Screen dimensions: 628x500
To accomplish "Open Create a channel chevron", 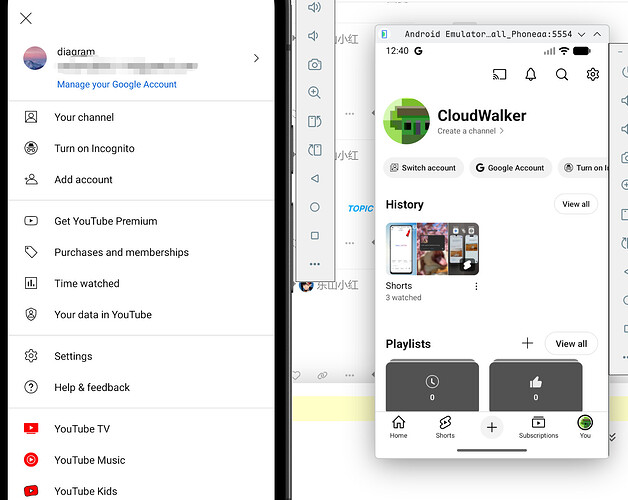I will pyautogui.click(x=501, y=131).
